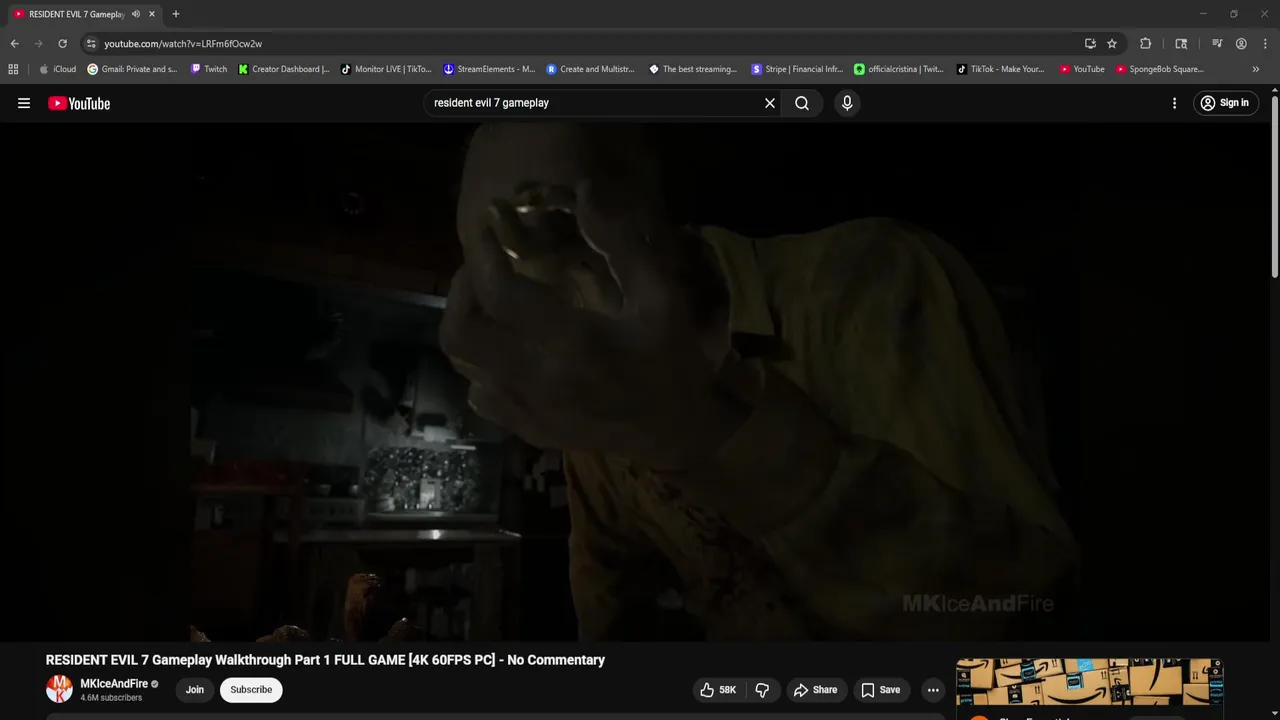
Task: Open a new browser tab
Action: (x=176, y=14)
